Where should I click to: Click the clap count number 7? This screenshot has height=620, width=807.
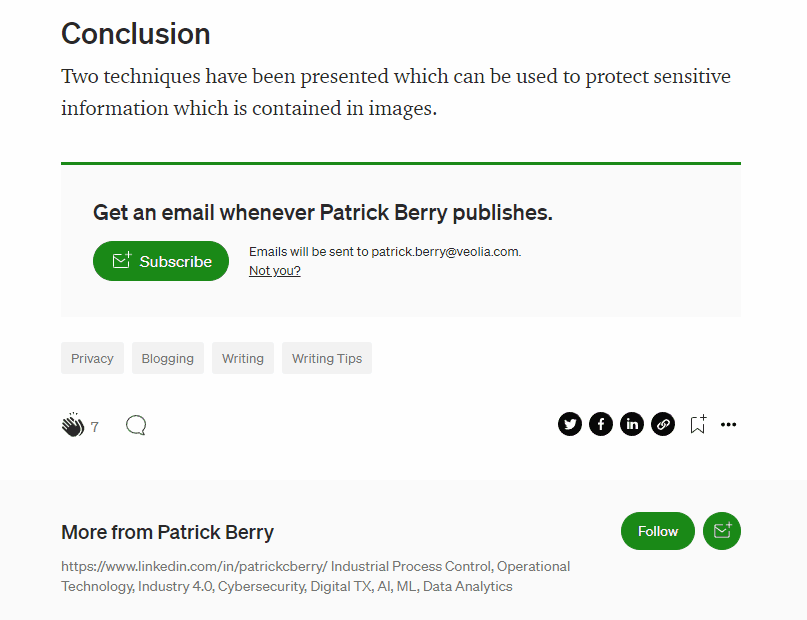coord(95,427)
